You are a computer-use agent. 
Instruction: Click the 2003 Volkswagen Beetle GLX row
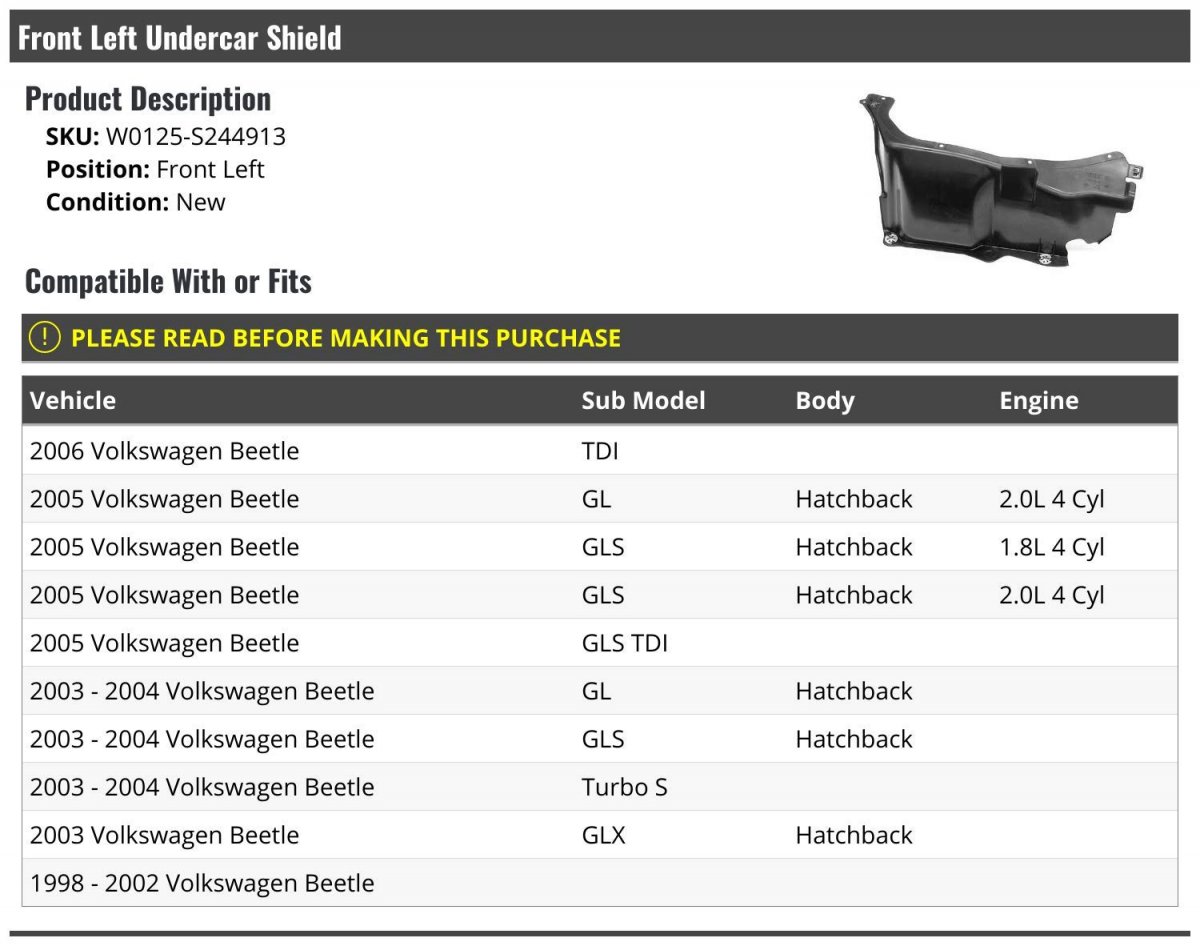coord(600,835)
